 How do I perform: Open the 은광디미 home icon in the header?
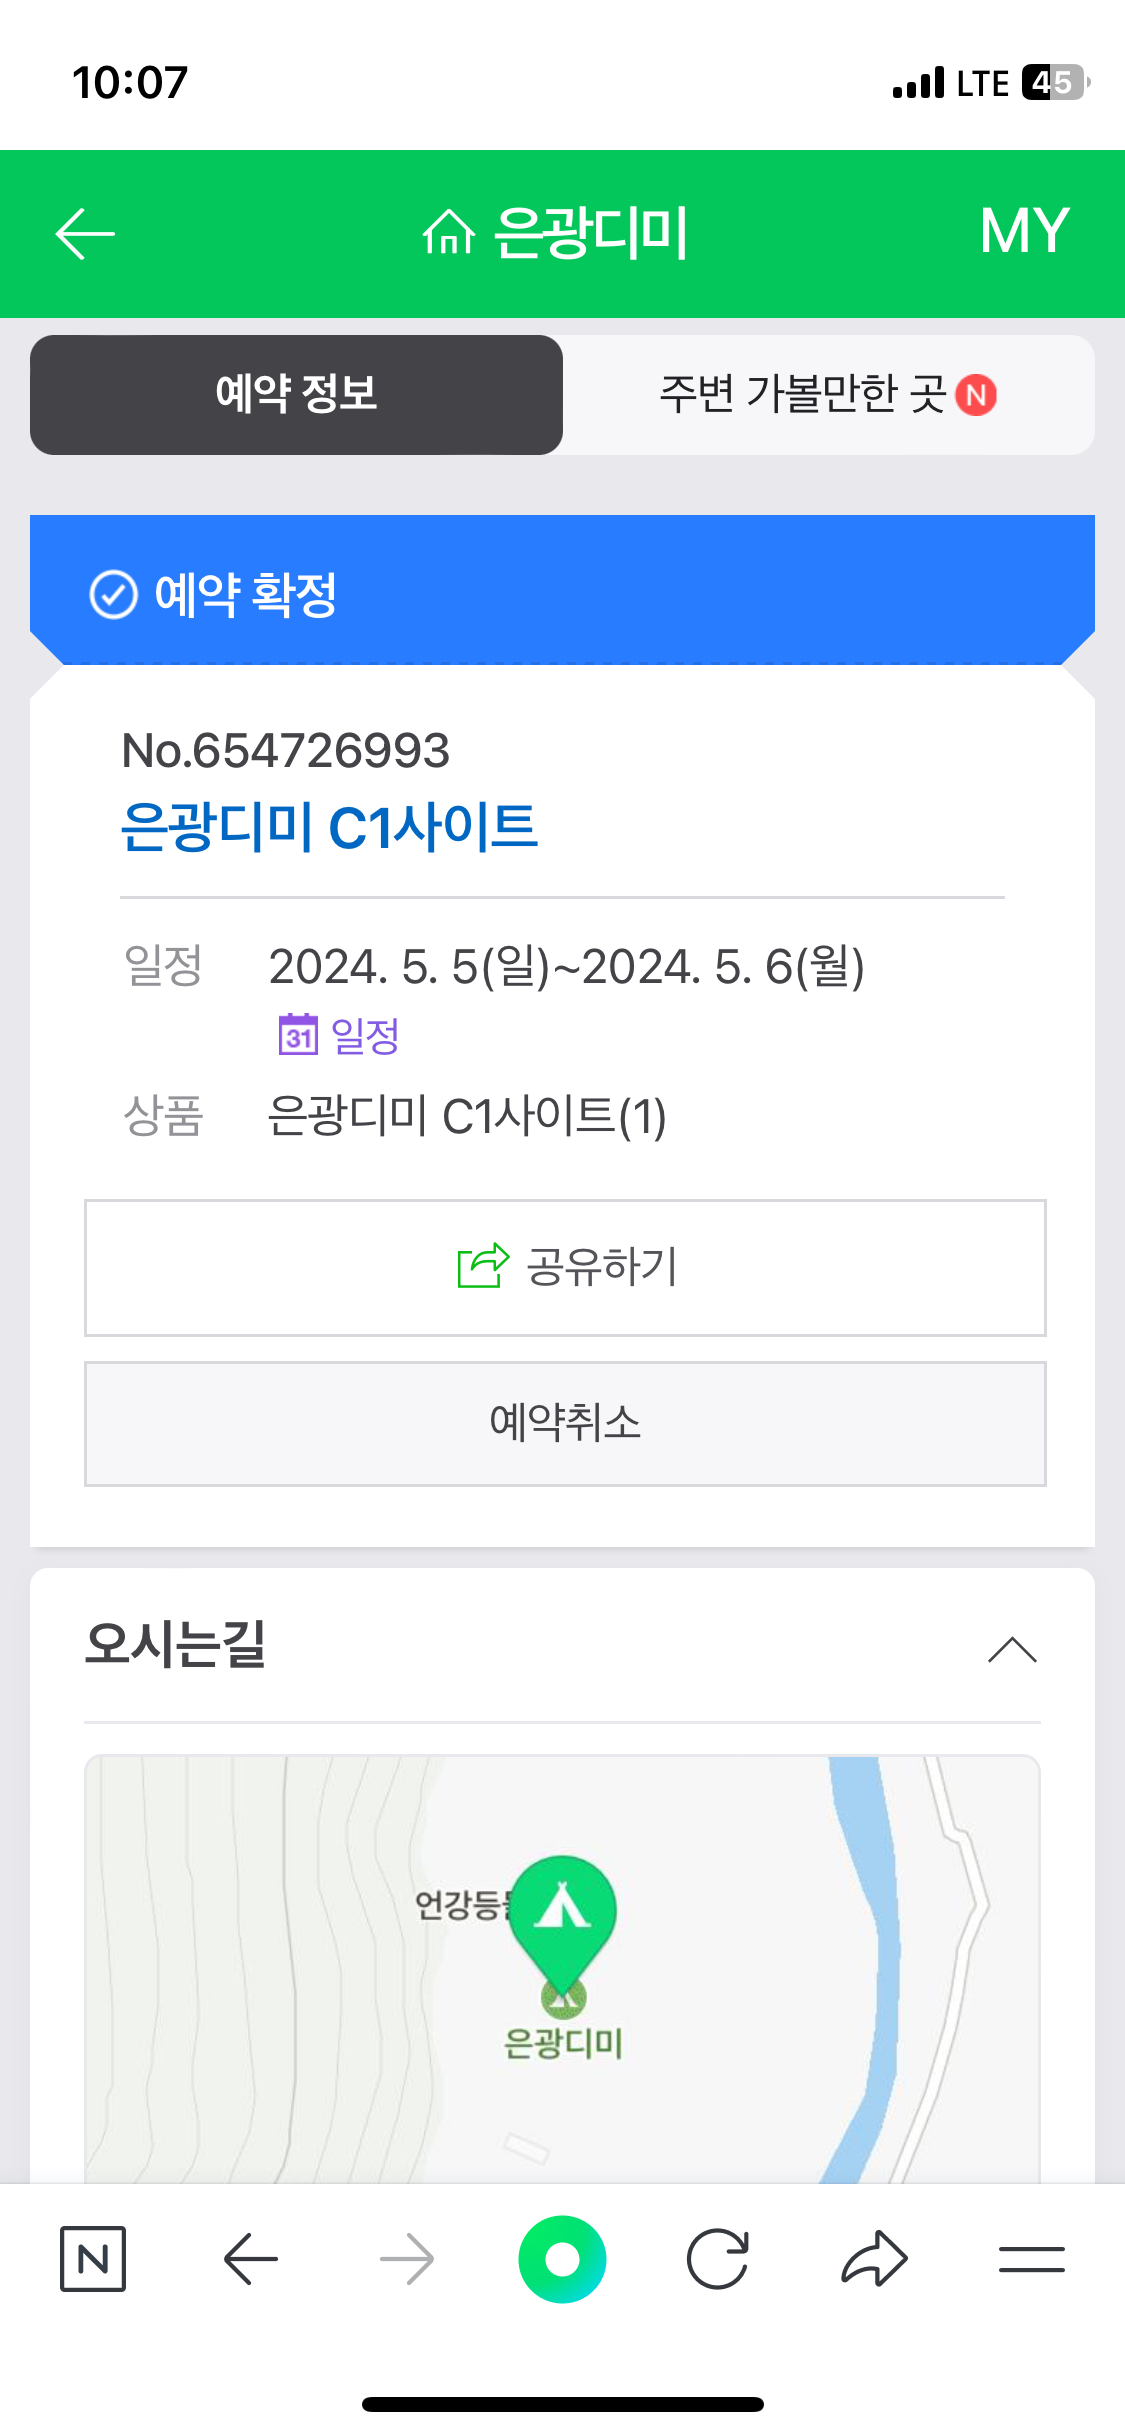(449, 233)
